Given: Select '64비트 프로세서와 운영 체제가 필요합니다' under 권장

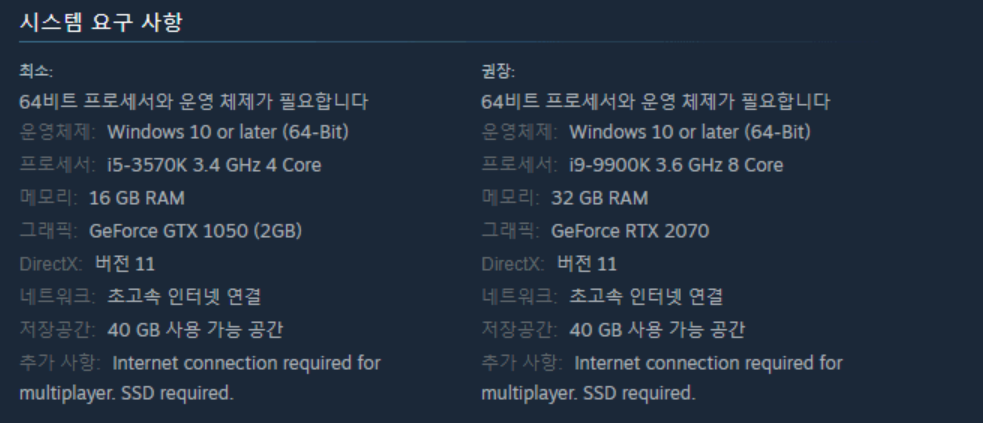Looking at the screenshot, I should pyautogui.click(x=656, y=102).
